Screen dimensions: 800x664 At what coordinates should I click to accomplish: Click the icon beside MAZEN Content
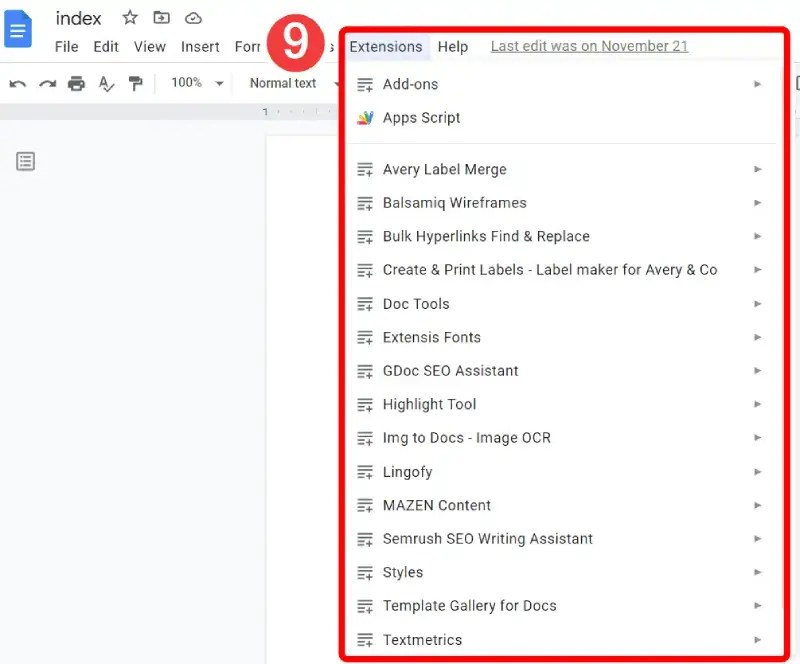pyautogui.click(x=365, y=505)
